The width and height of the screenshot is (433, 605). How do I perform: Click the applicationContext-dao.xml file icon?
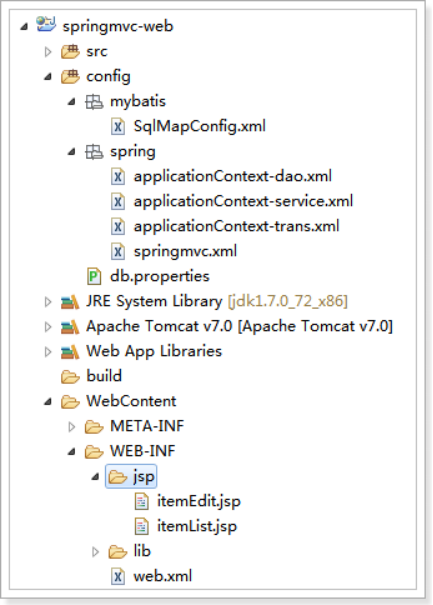pos(118,177)
